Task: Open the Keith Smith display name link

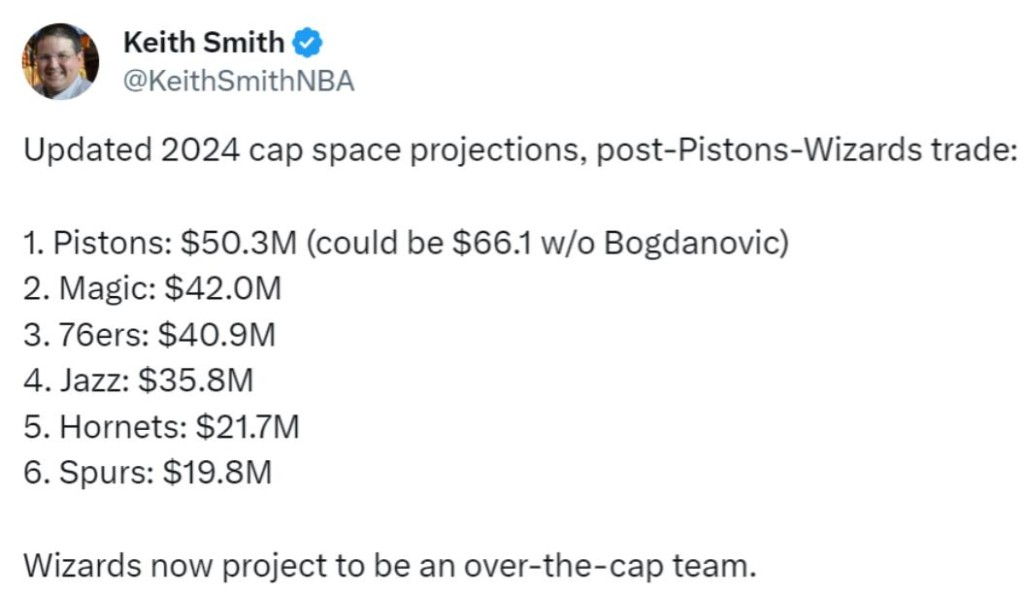Action: (x=204, y=42)
